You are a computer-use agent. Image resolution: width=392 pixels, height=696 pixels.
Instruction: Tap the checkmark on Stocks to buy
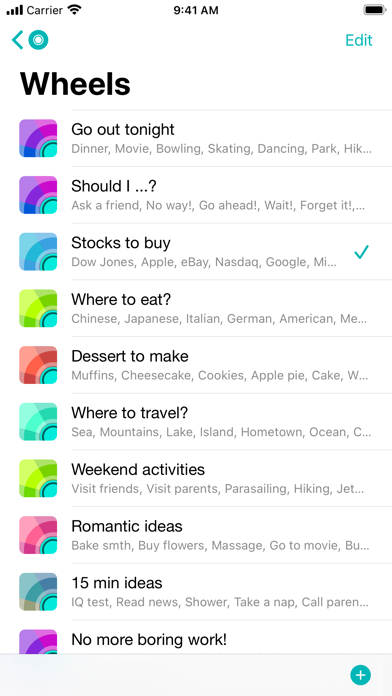click(x=361, y=252)
